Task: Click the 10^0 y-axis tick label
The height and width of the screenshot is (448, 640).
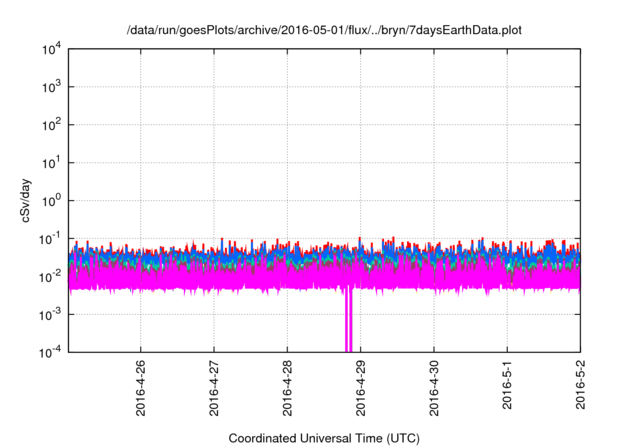Action: click(x=50, y=200)
